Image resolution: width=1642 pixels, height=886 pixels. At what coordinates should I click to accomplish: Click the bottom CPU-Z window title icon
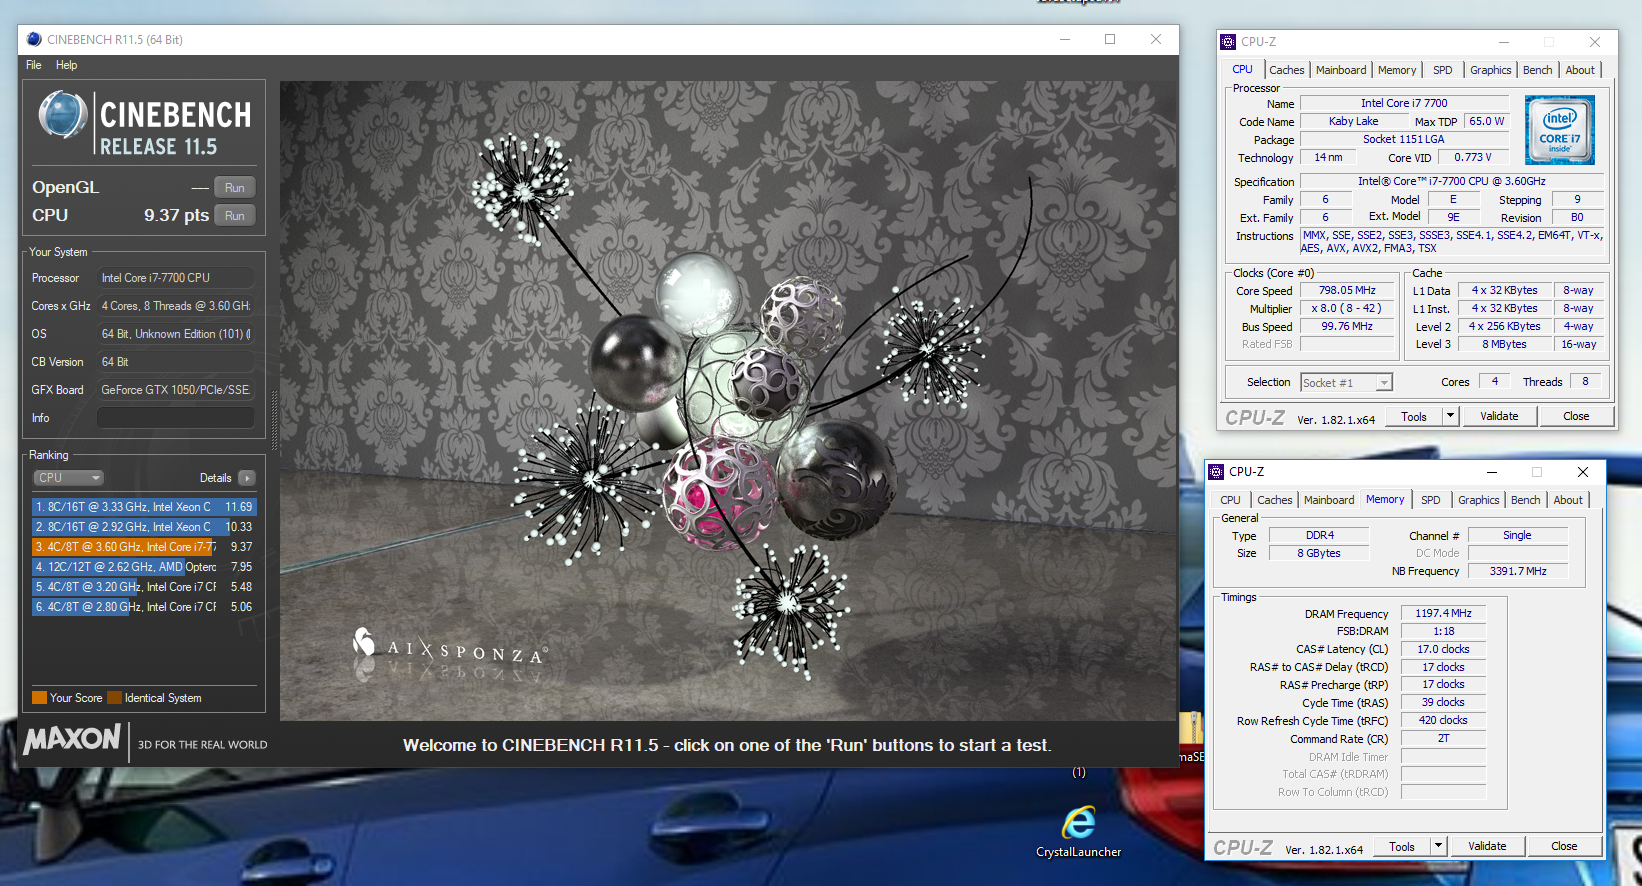tap(1216, 472)
